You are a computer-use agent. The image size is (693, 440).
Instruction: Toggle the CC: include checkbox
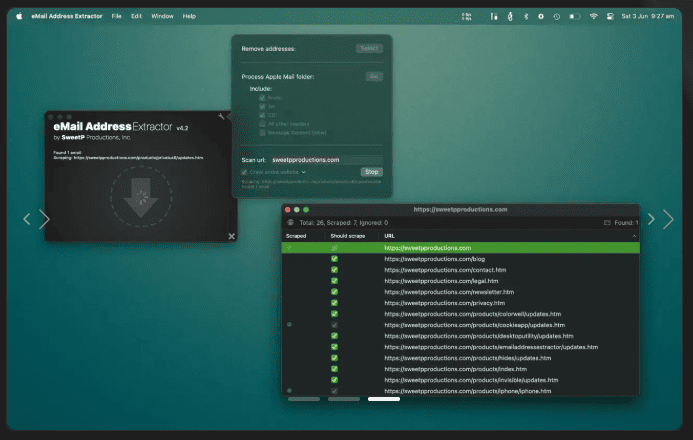263,115
